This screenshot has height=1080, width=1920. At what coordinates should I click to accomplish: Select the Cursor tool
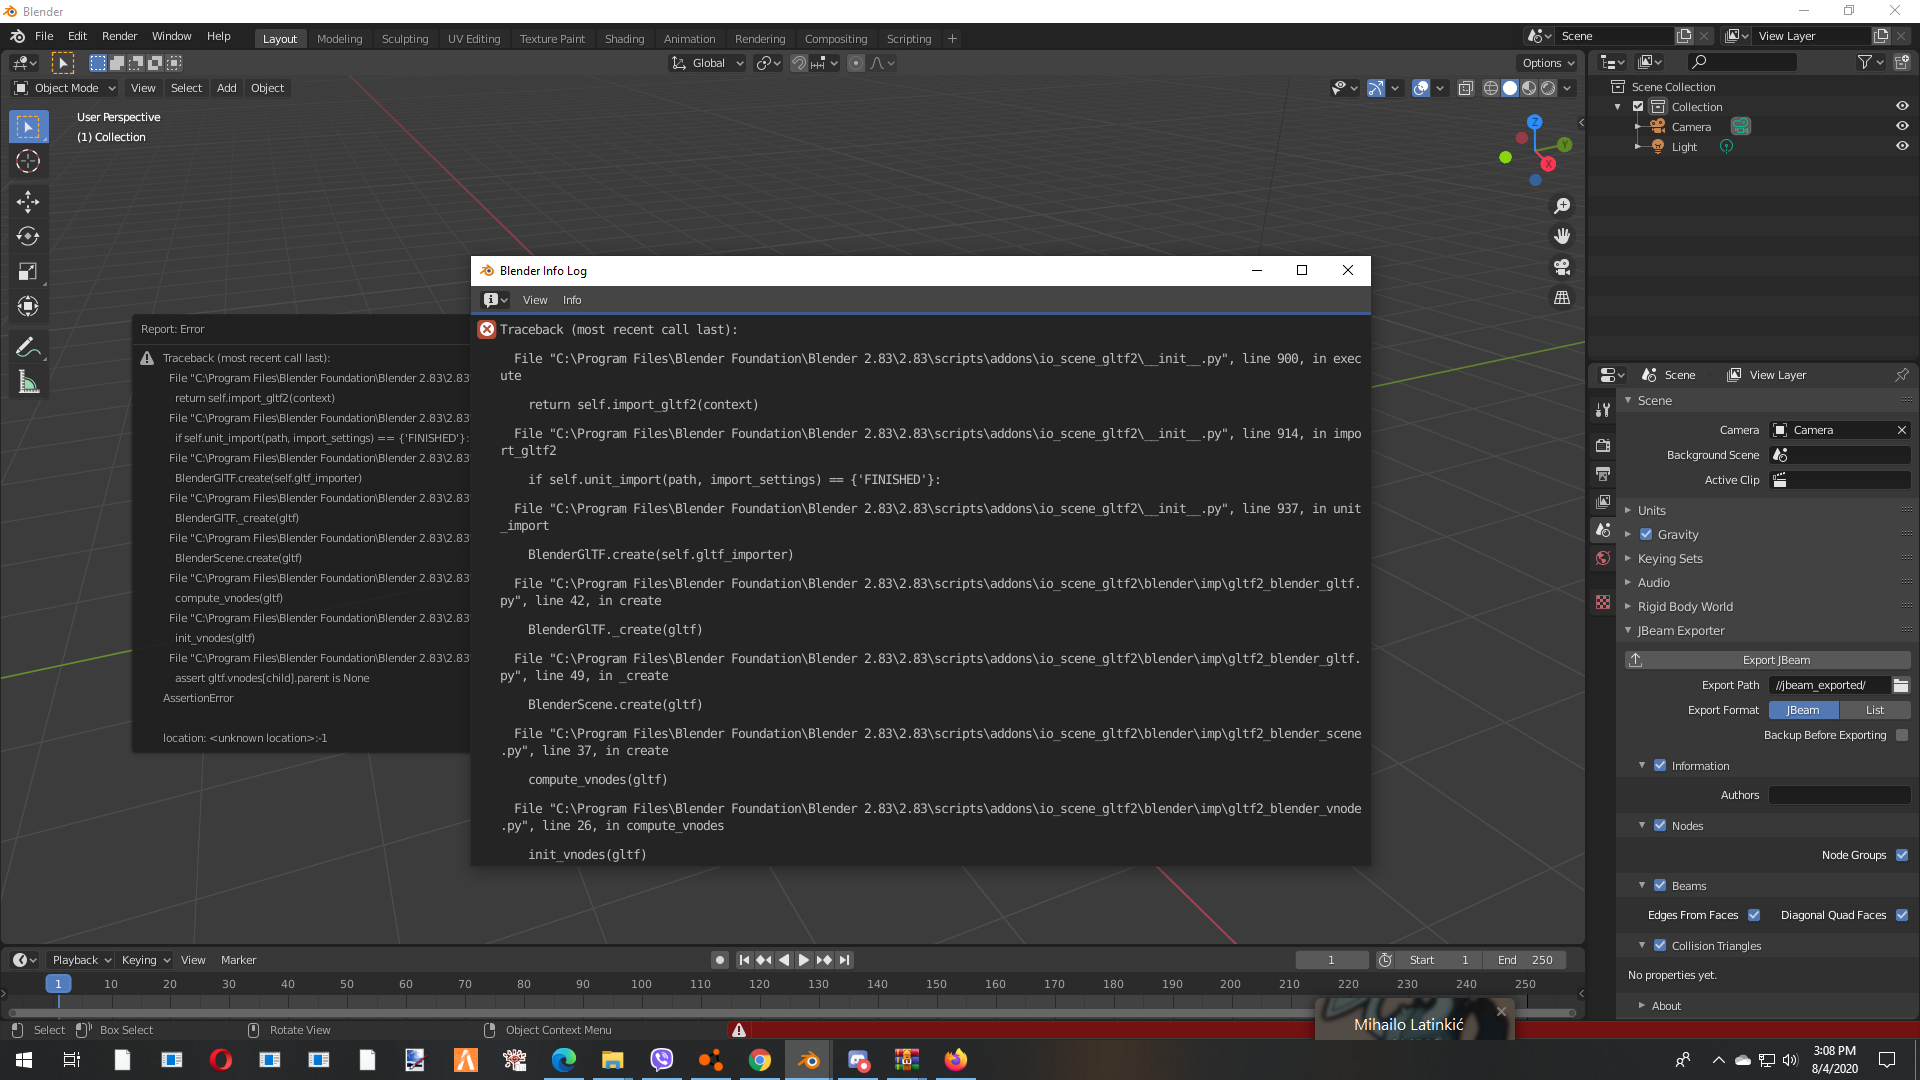click(28, 162)
